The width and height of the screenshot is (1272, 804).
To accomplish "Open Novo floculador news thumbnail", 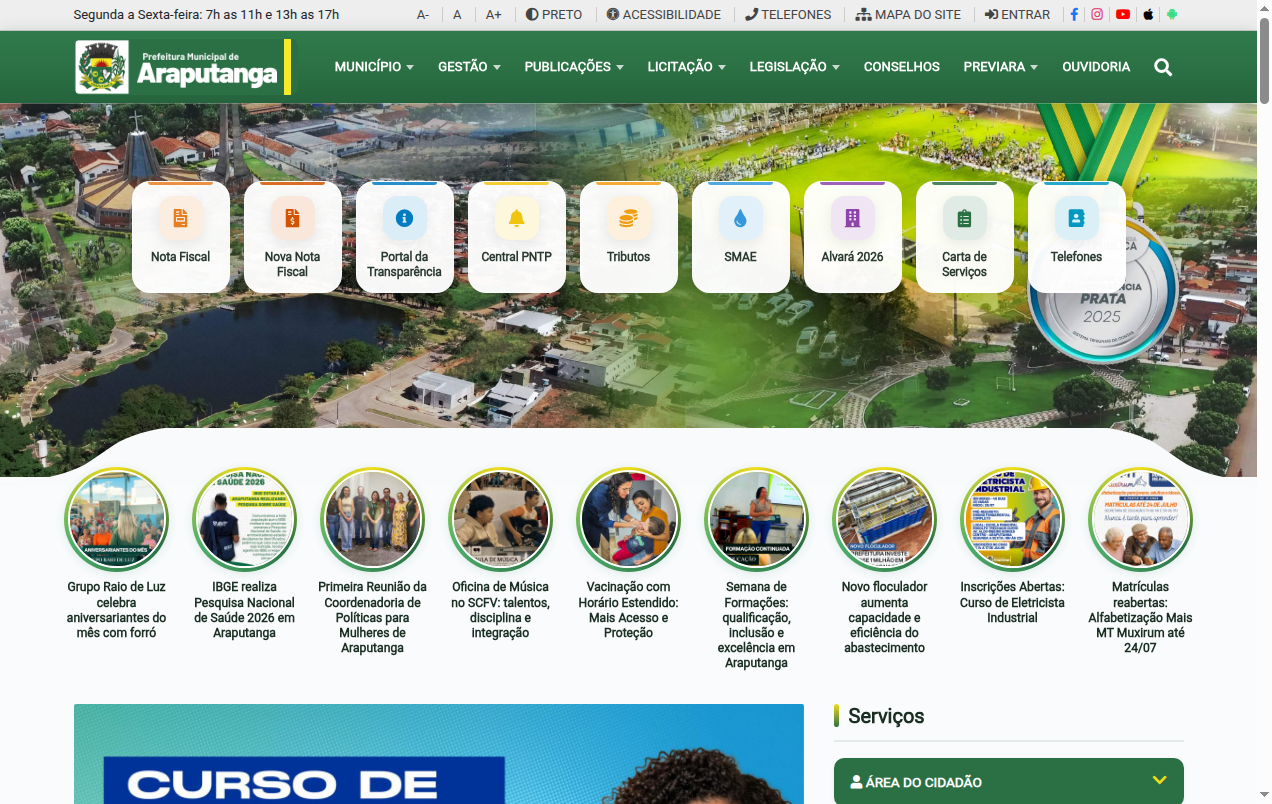I will [884, 520].
